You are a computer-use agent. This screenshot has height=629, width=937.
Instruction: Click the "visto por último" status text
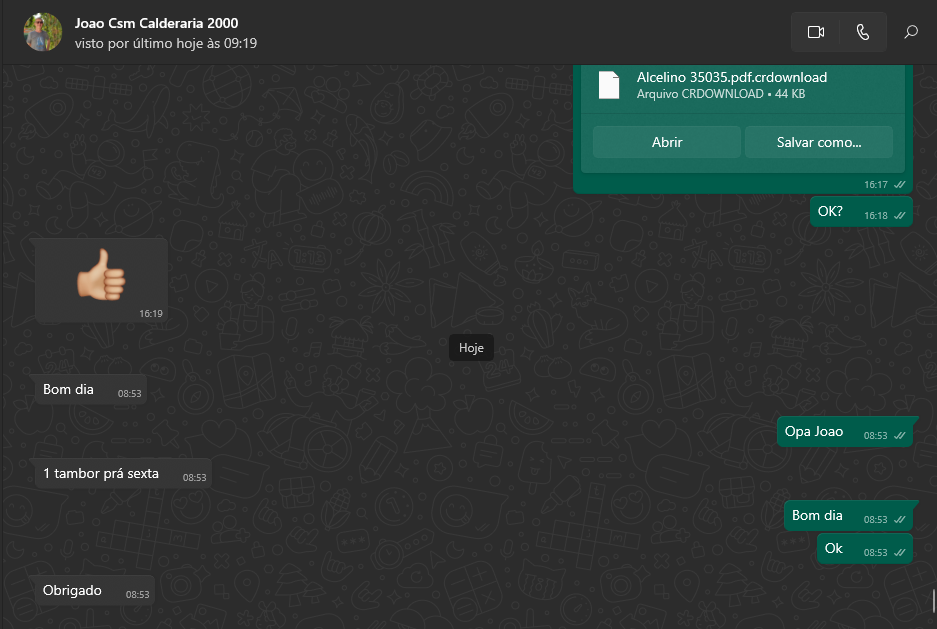[x=166, y=43]
